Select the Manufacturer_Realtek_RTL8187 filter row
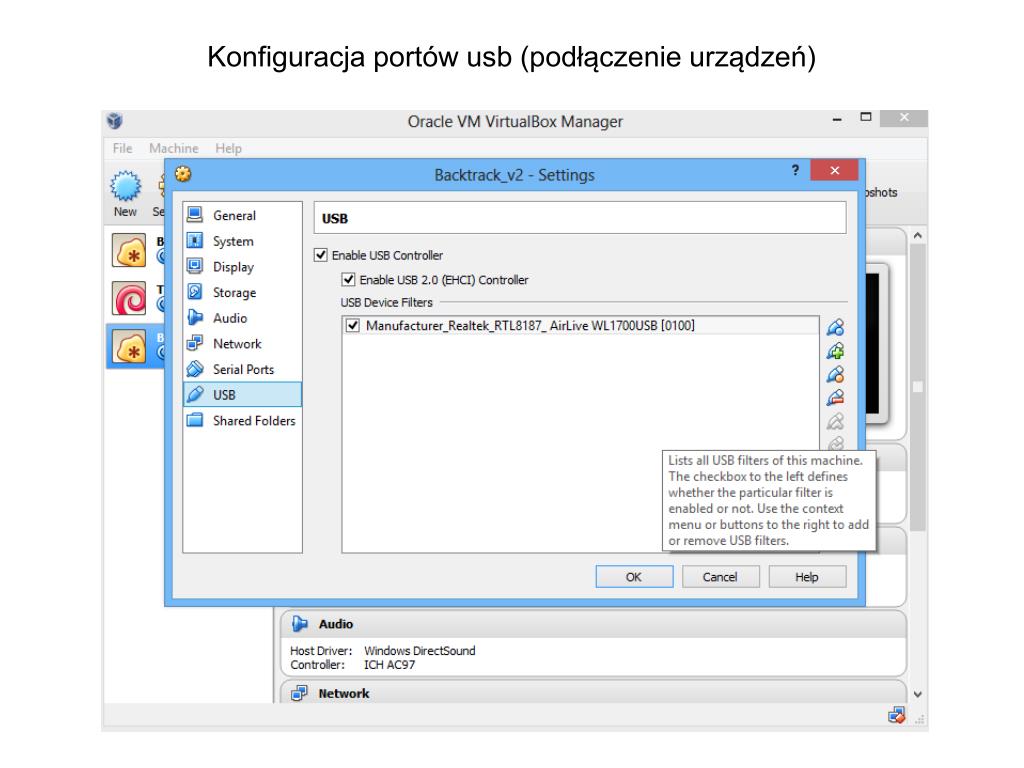Image resolution: width=1024 pixels, height=768 pixels. coord(580,325)
